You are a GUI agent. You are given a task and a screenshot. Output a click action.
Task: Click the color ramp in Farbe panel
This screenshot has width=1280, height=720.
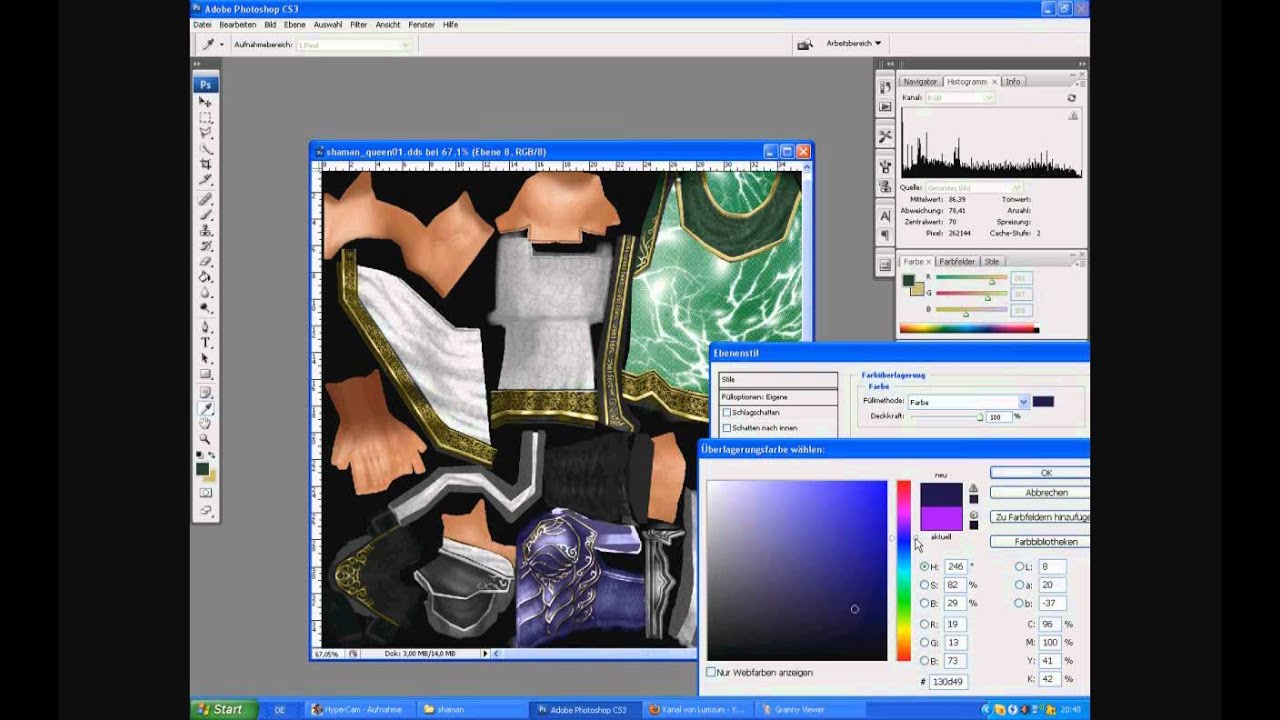(969, 328)
